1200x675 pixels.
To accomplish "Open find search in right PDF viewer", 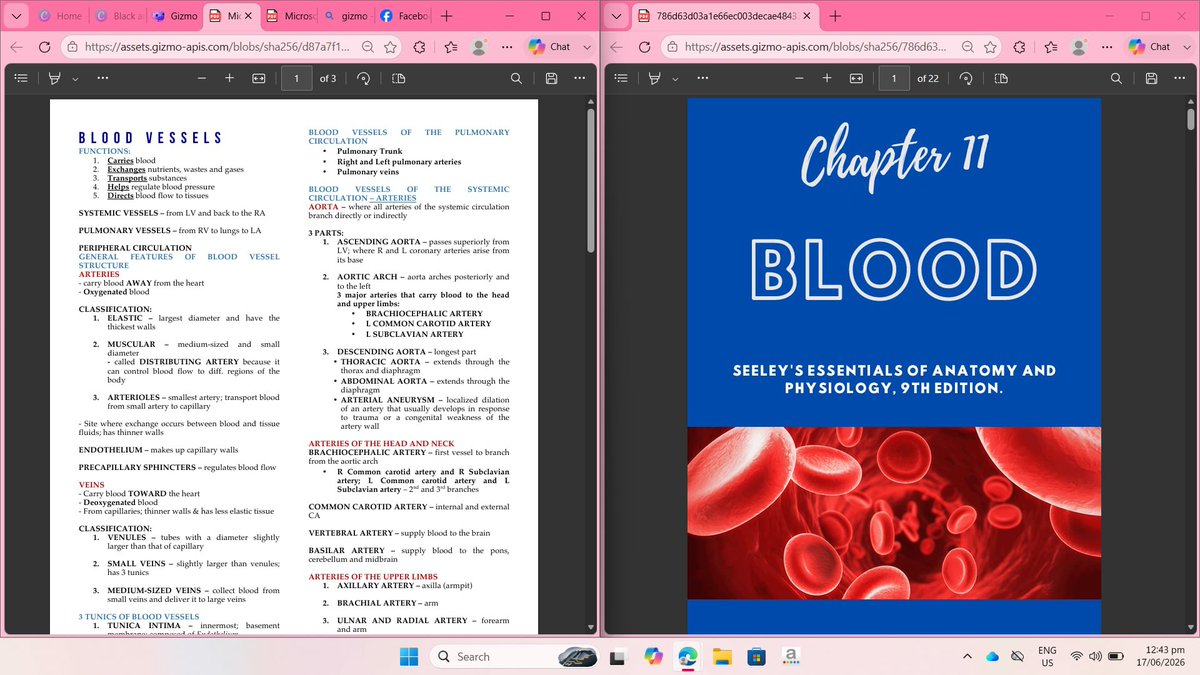I will click(x=1115, y=78).
